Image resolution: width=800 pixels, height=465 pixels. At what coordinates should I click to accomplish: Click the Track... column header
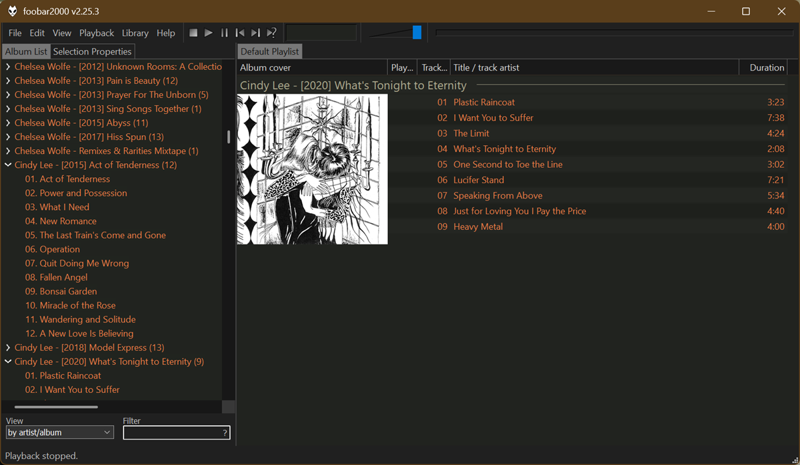[434, 67]
